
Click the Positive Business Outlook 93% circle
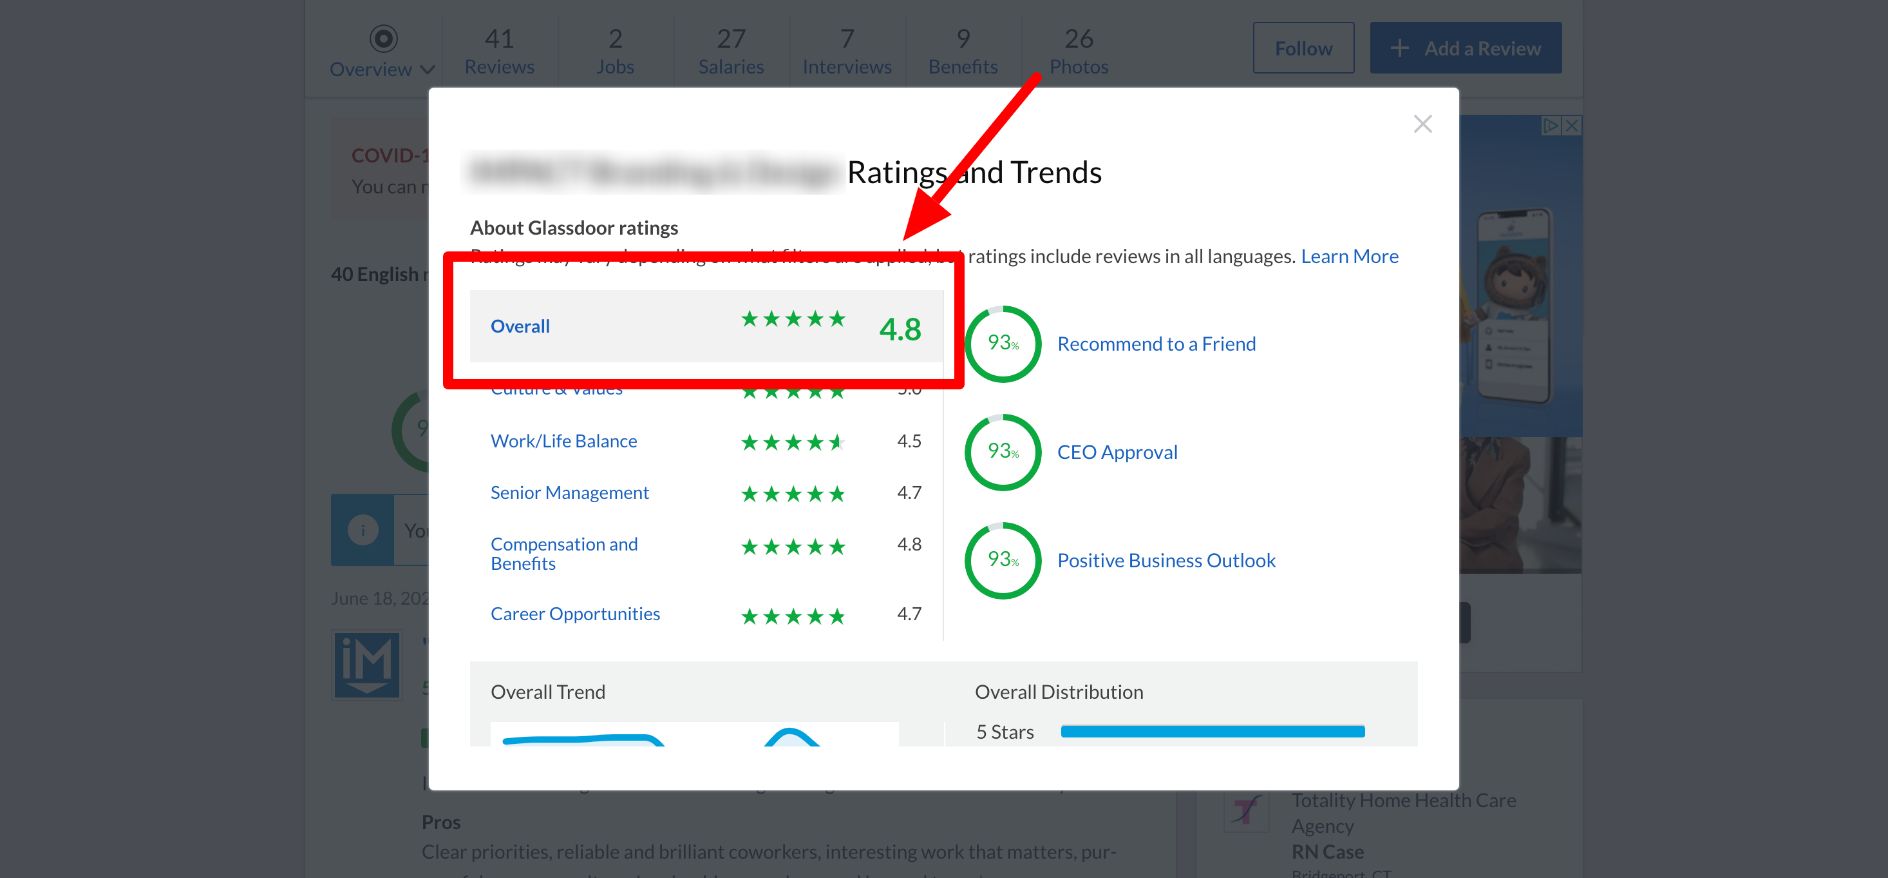(x=1003, y=561)
